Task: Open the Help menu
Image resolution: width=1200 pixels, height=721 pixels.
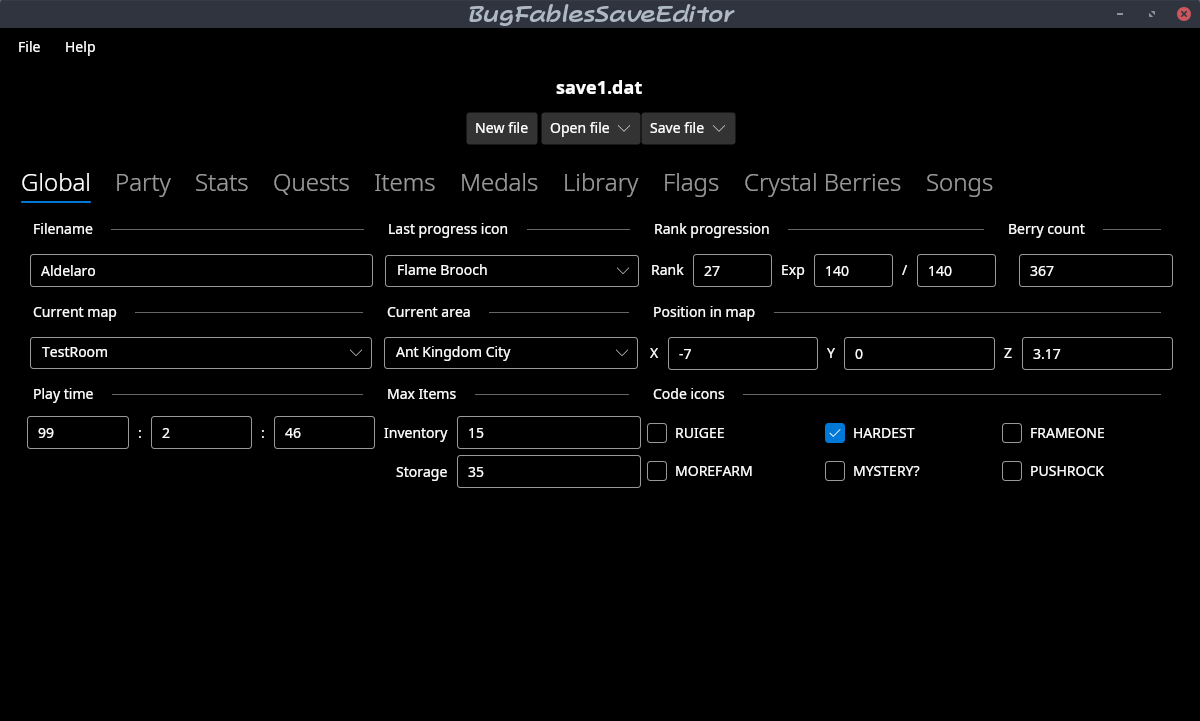Action: (x=80, y=47)
